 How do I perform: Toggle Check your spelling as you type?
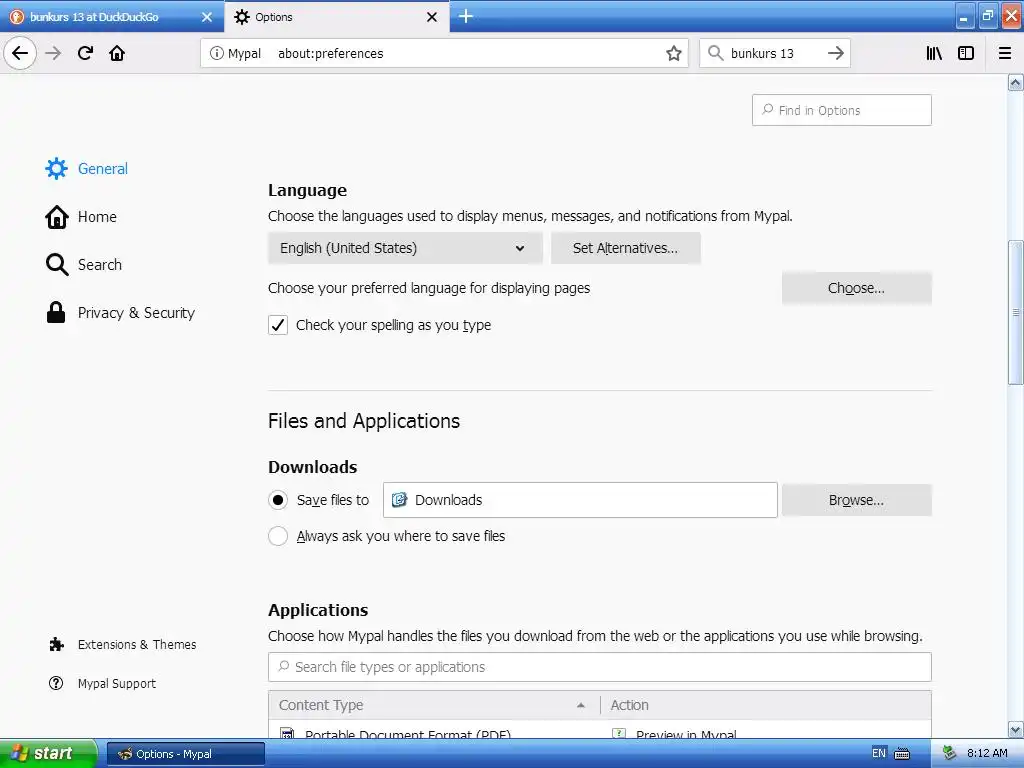pos(278,325)
